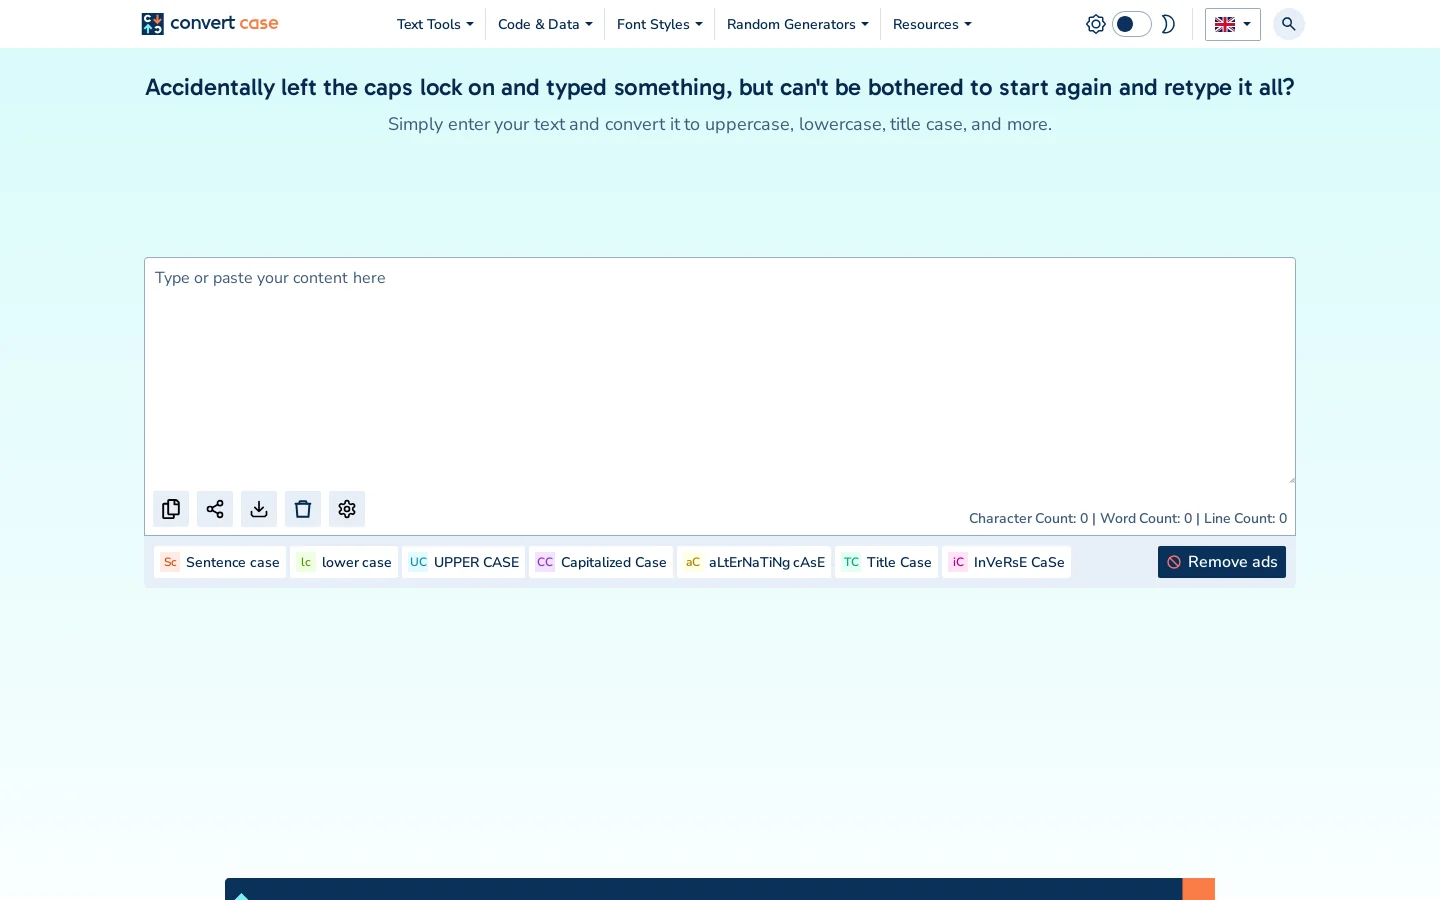1440x900 pixels.
Task: Click the 'Simply enter your text' subtitle
Action: click(720, 124)
